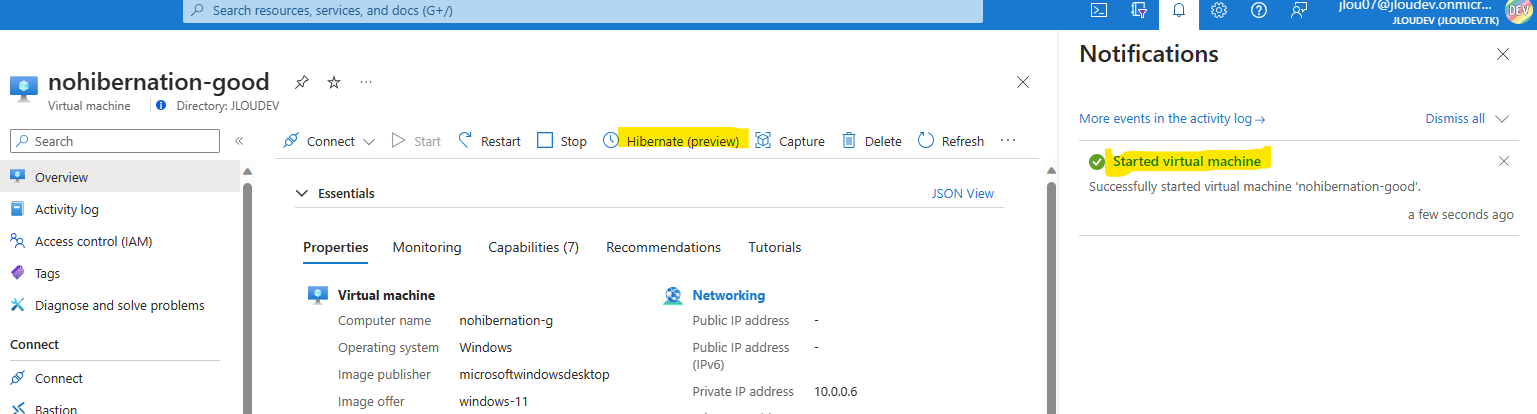Expand the Connect dropdown arrow
This screenshot has width=1537, height=414.
(x=368, y=141)
